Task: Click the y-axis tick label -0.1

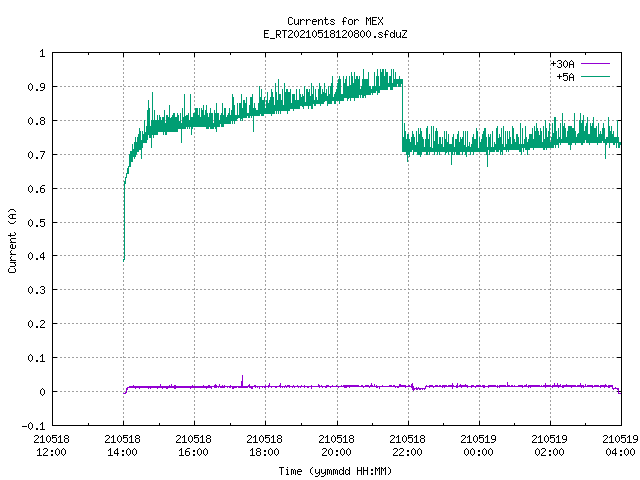Action: click(34, 426)
